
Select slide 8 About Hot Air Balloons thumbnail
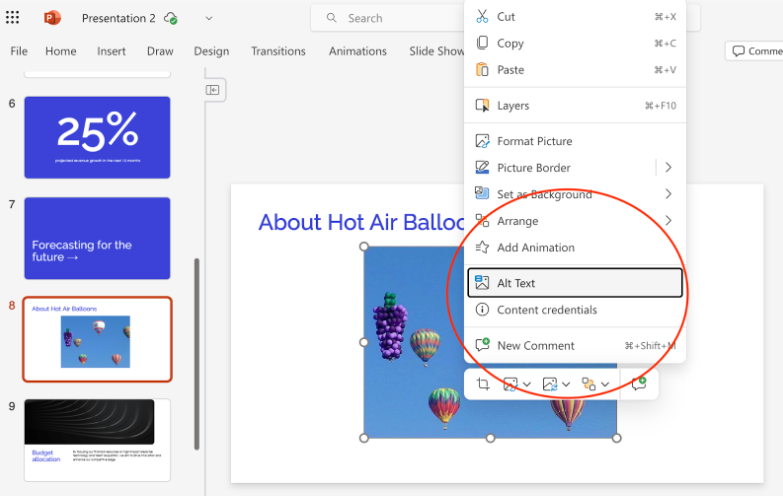point(97,340)
